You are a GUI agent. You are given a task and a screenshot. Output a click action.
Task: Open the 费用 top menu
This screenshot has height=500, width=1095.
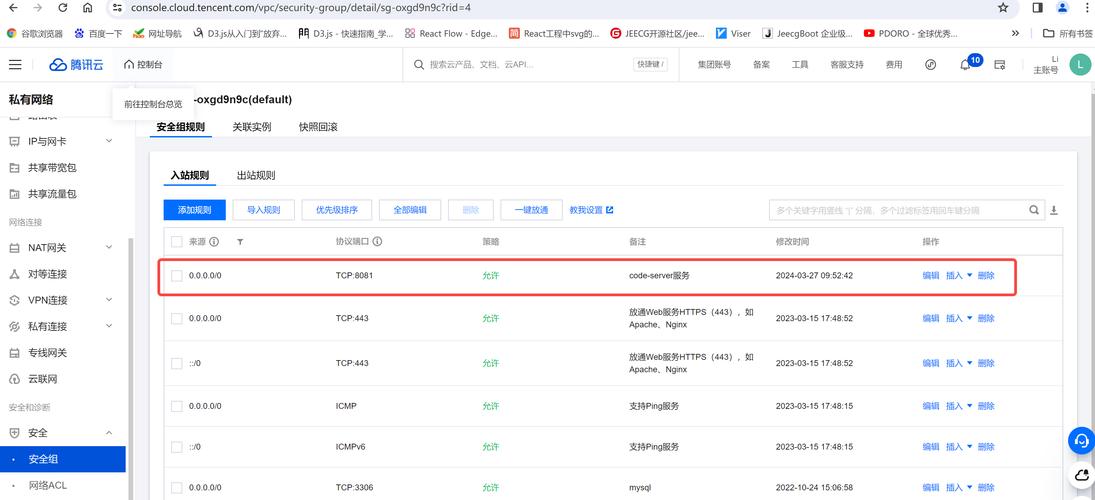[894, 64]
